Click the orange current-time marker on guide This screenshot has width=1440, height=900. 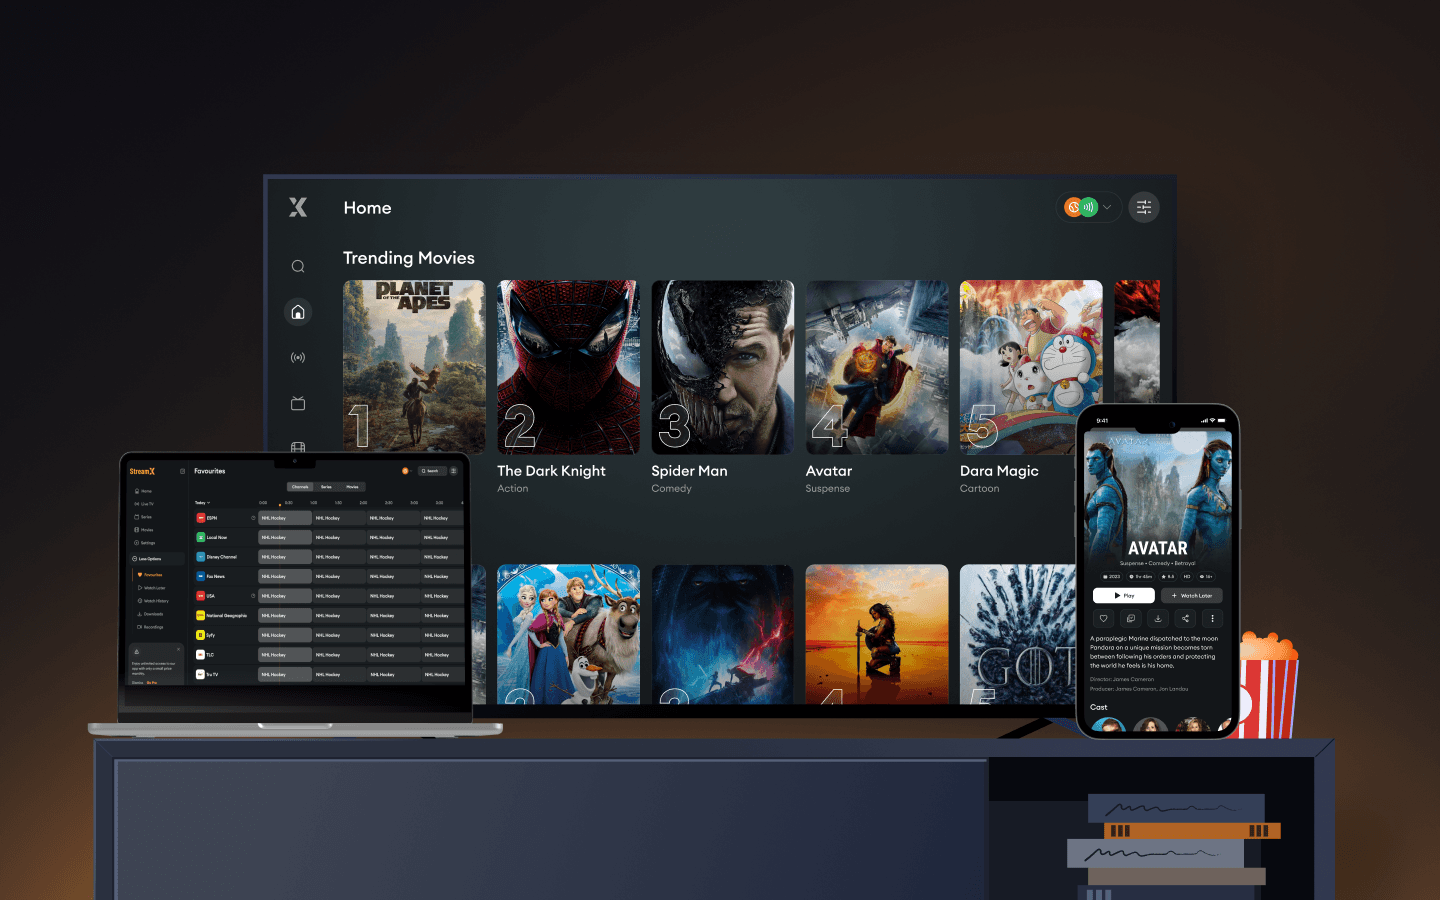click(x=280, y=505)
